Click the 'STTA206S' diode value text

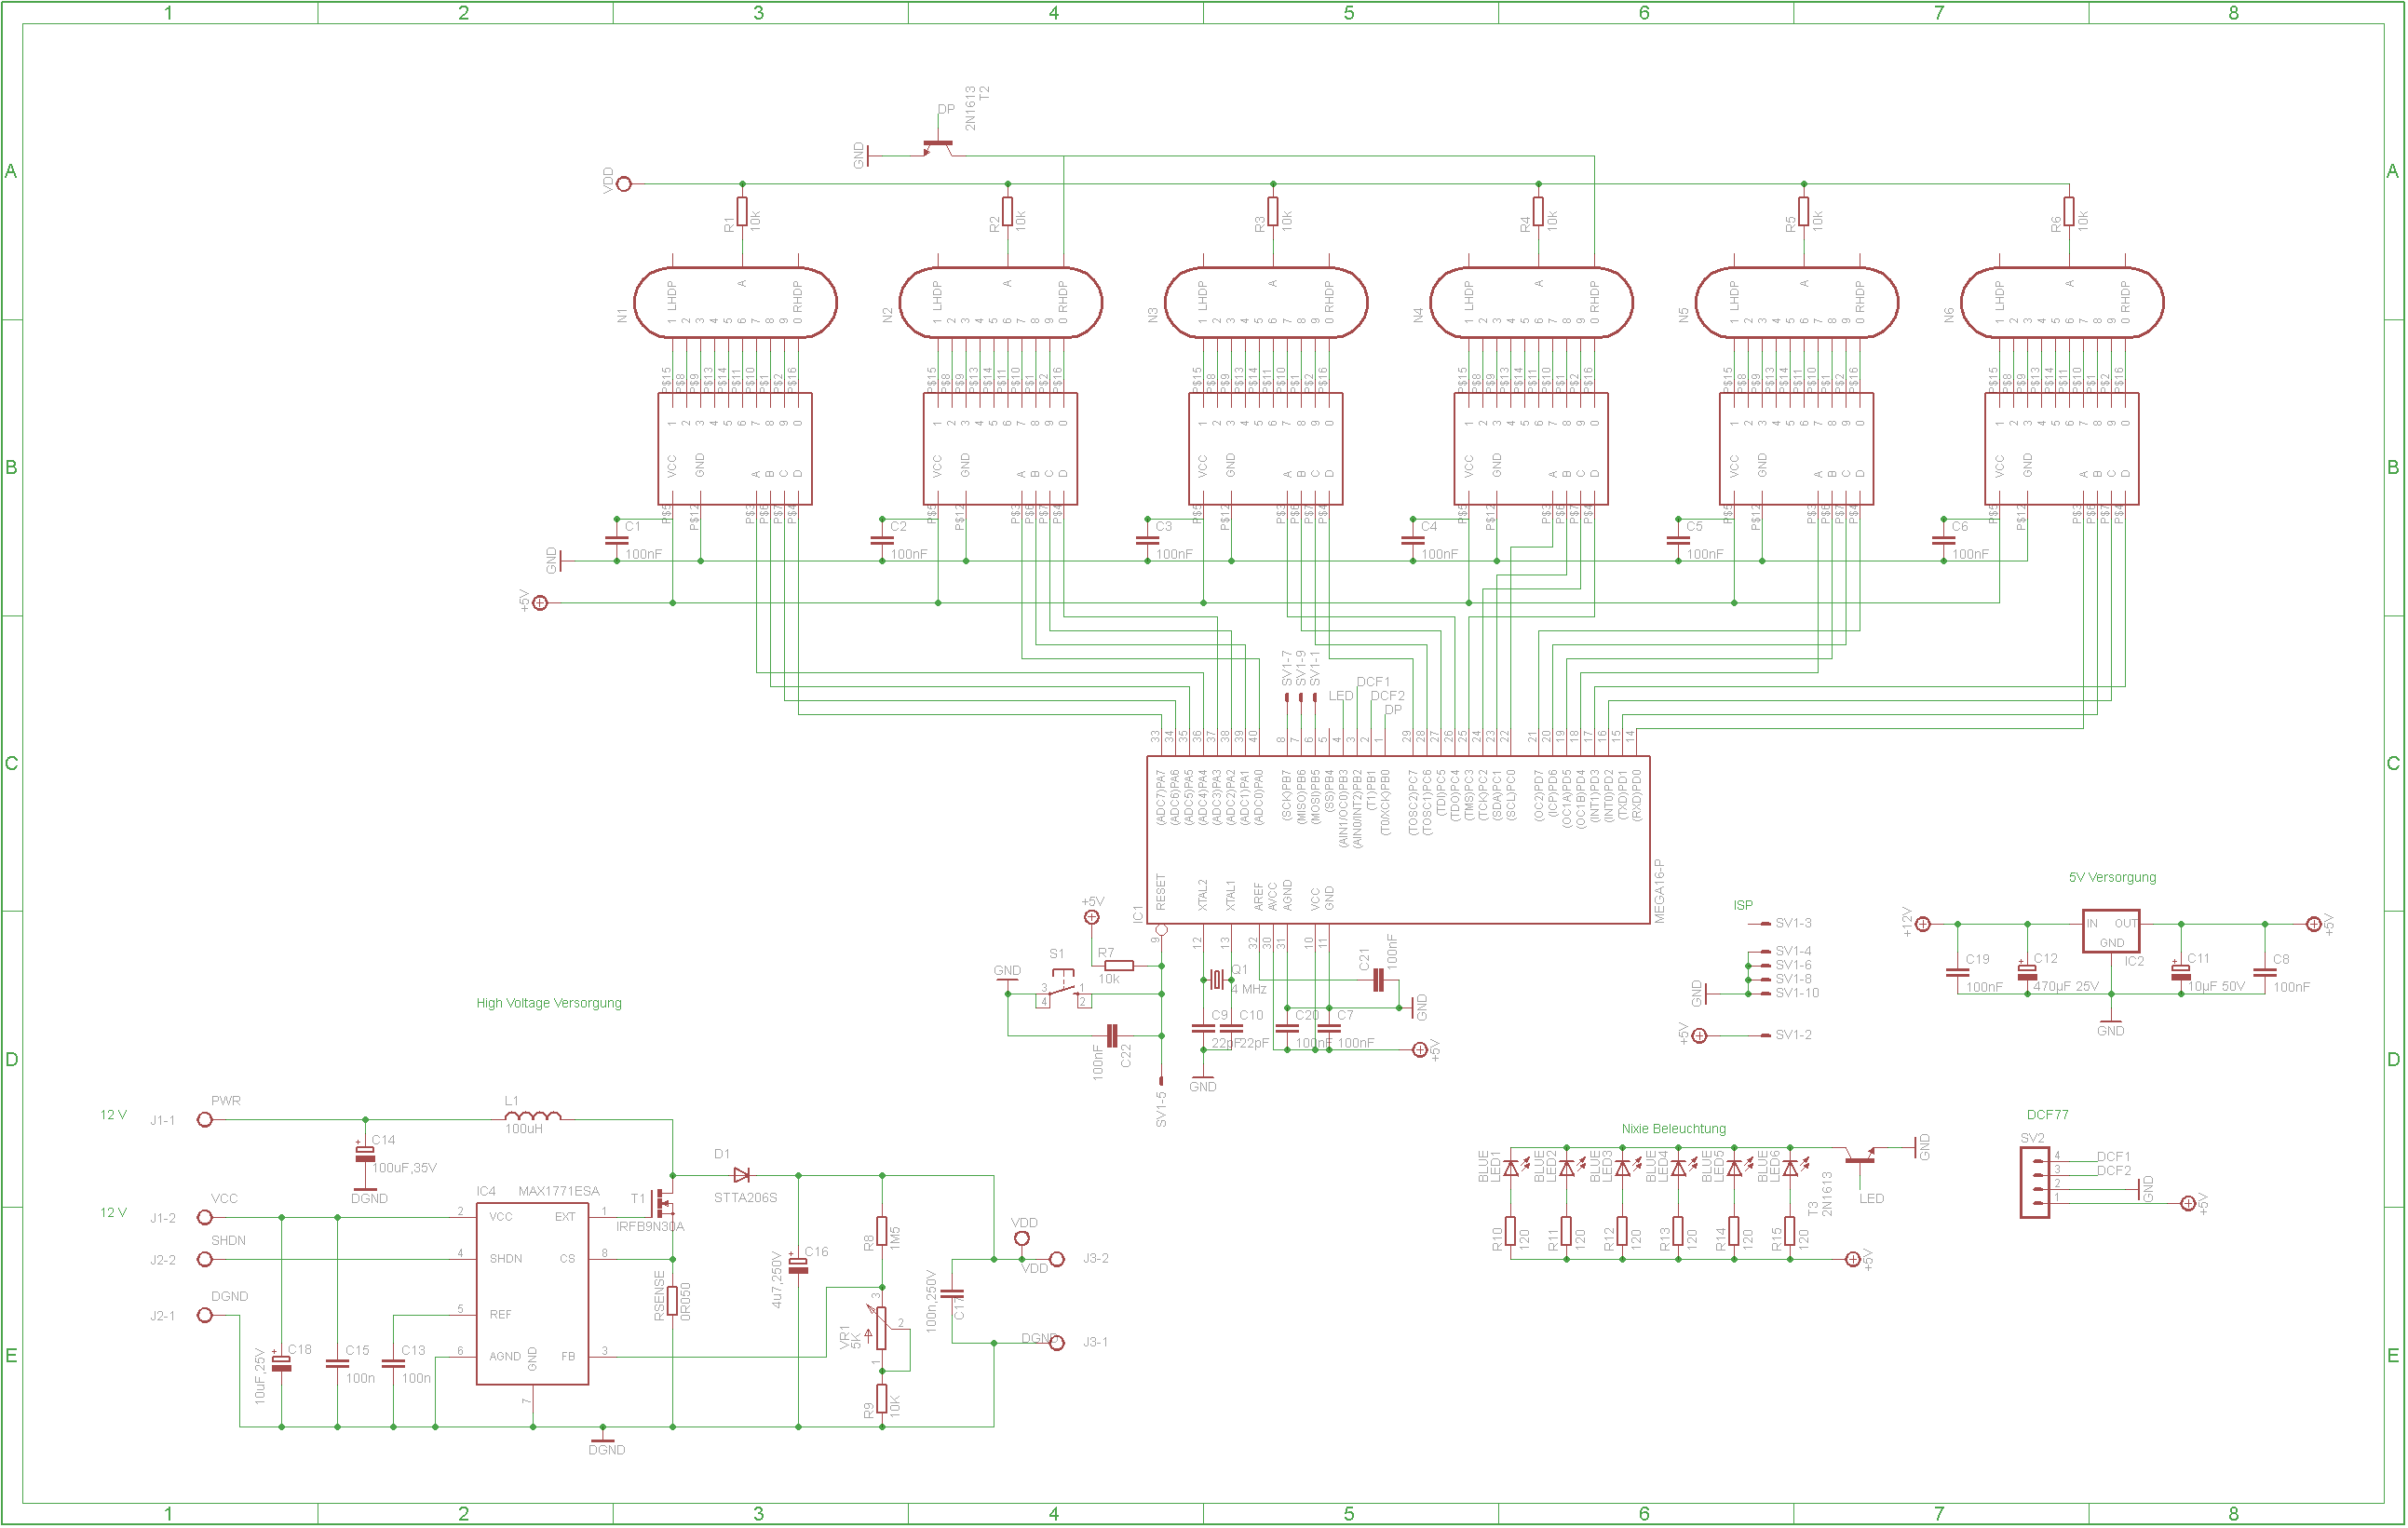tap(745, 1198)
